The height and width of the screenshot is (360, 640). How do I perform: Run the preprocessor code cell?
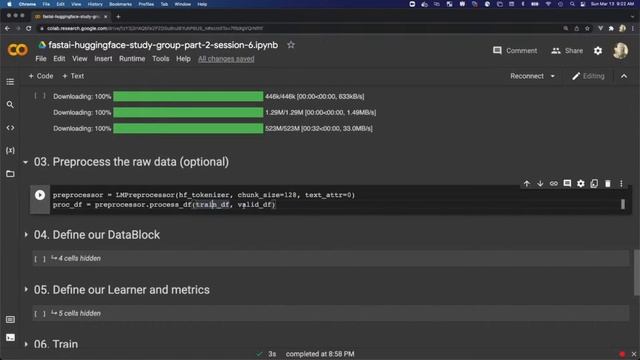pos(40,195)
